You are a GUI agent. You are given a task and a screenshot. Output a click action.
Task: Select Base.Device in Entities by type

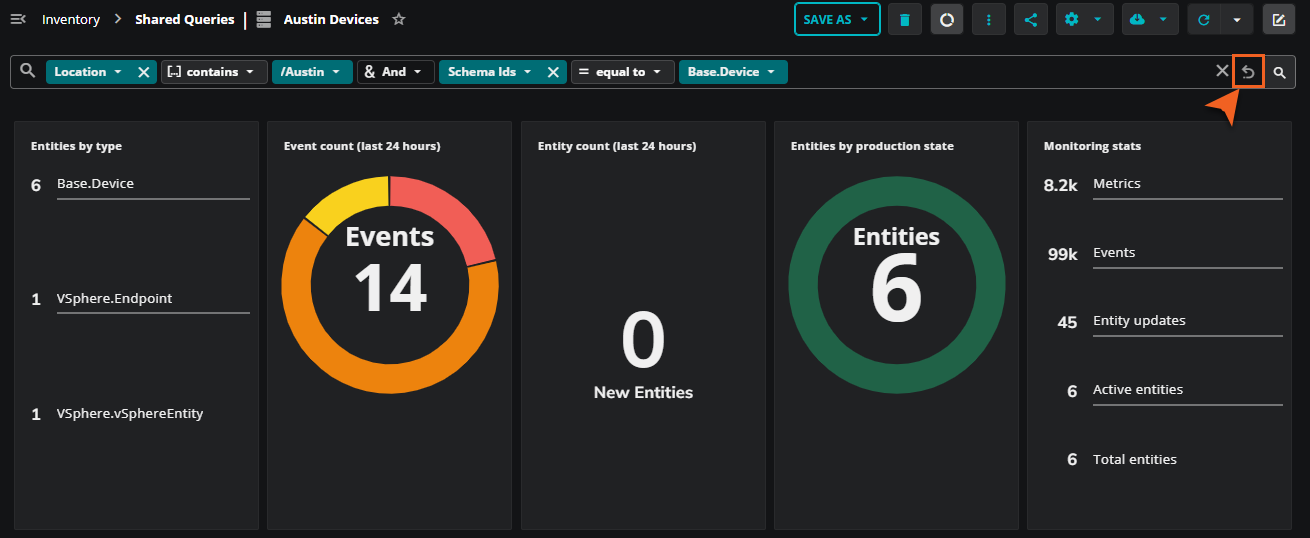point(95,184)
